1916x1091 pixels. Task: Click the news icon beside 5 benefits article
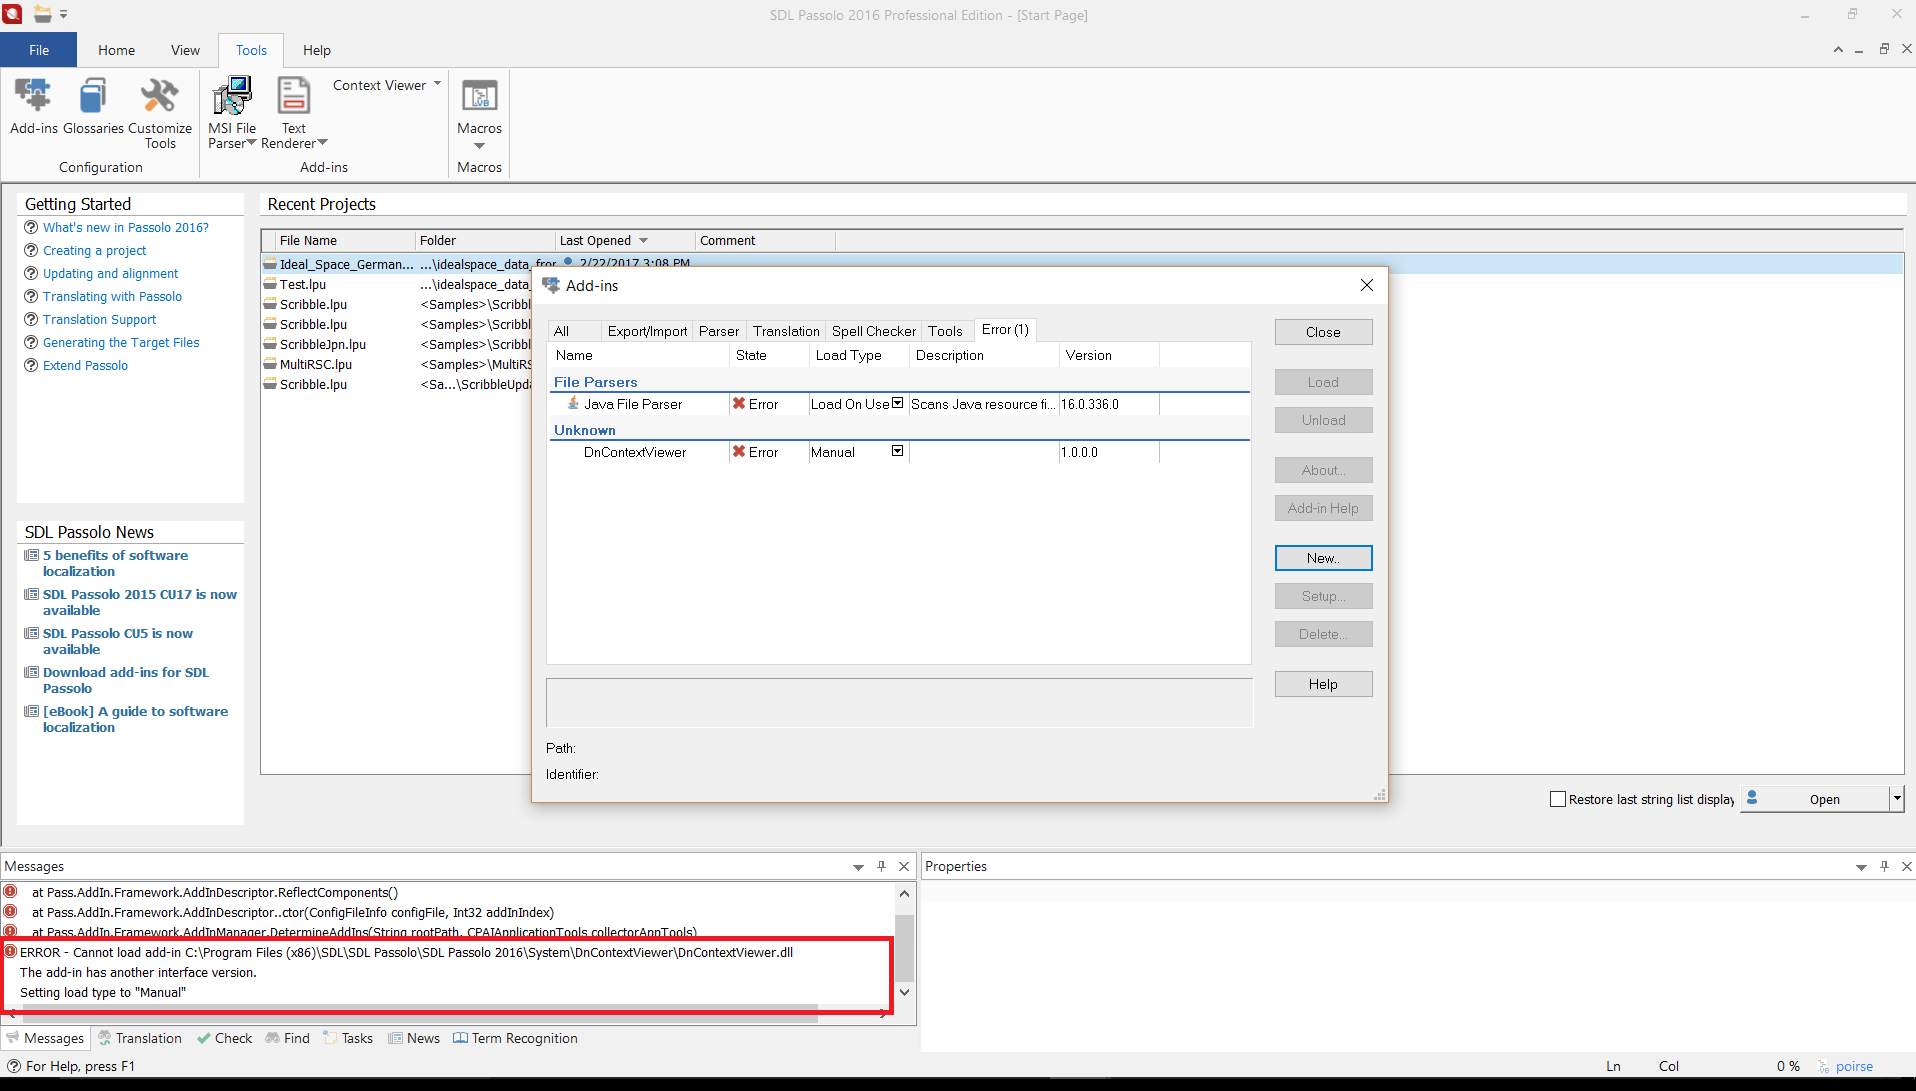coord(31,555)
